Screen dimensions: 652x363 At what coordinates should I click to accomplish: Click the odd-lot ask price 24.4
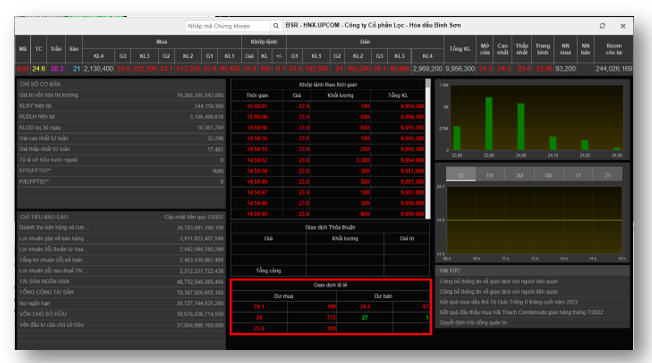(x=365, y=306)
